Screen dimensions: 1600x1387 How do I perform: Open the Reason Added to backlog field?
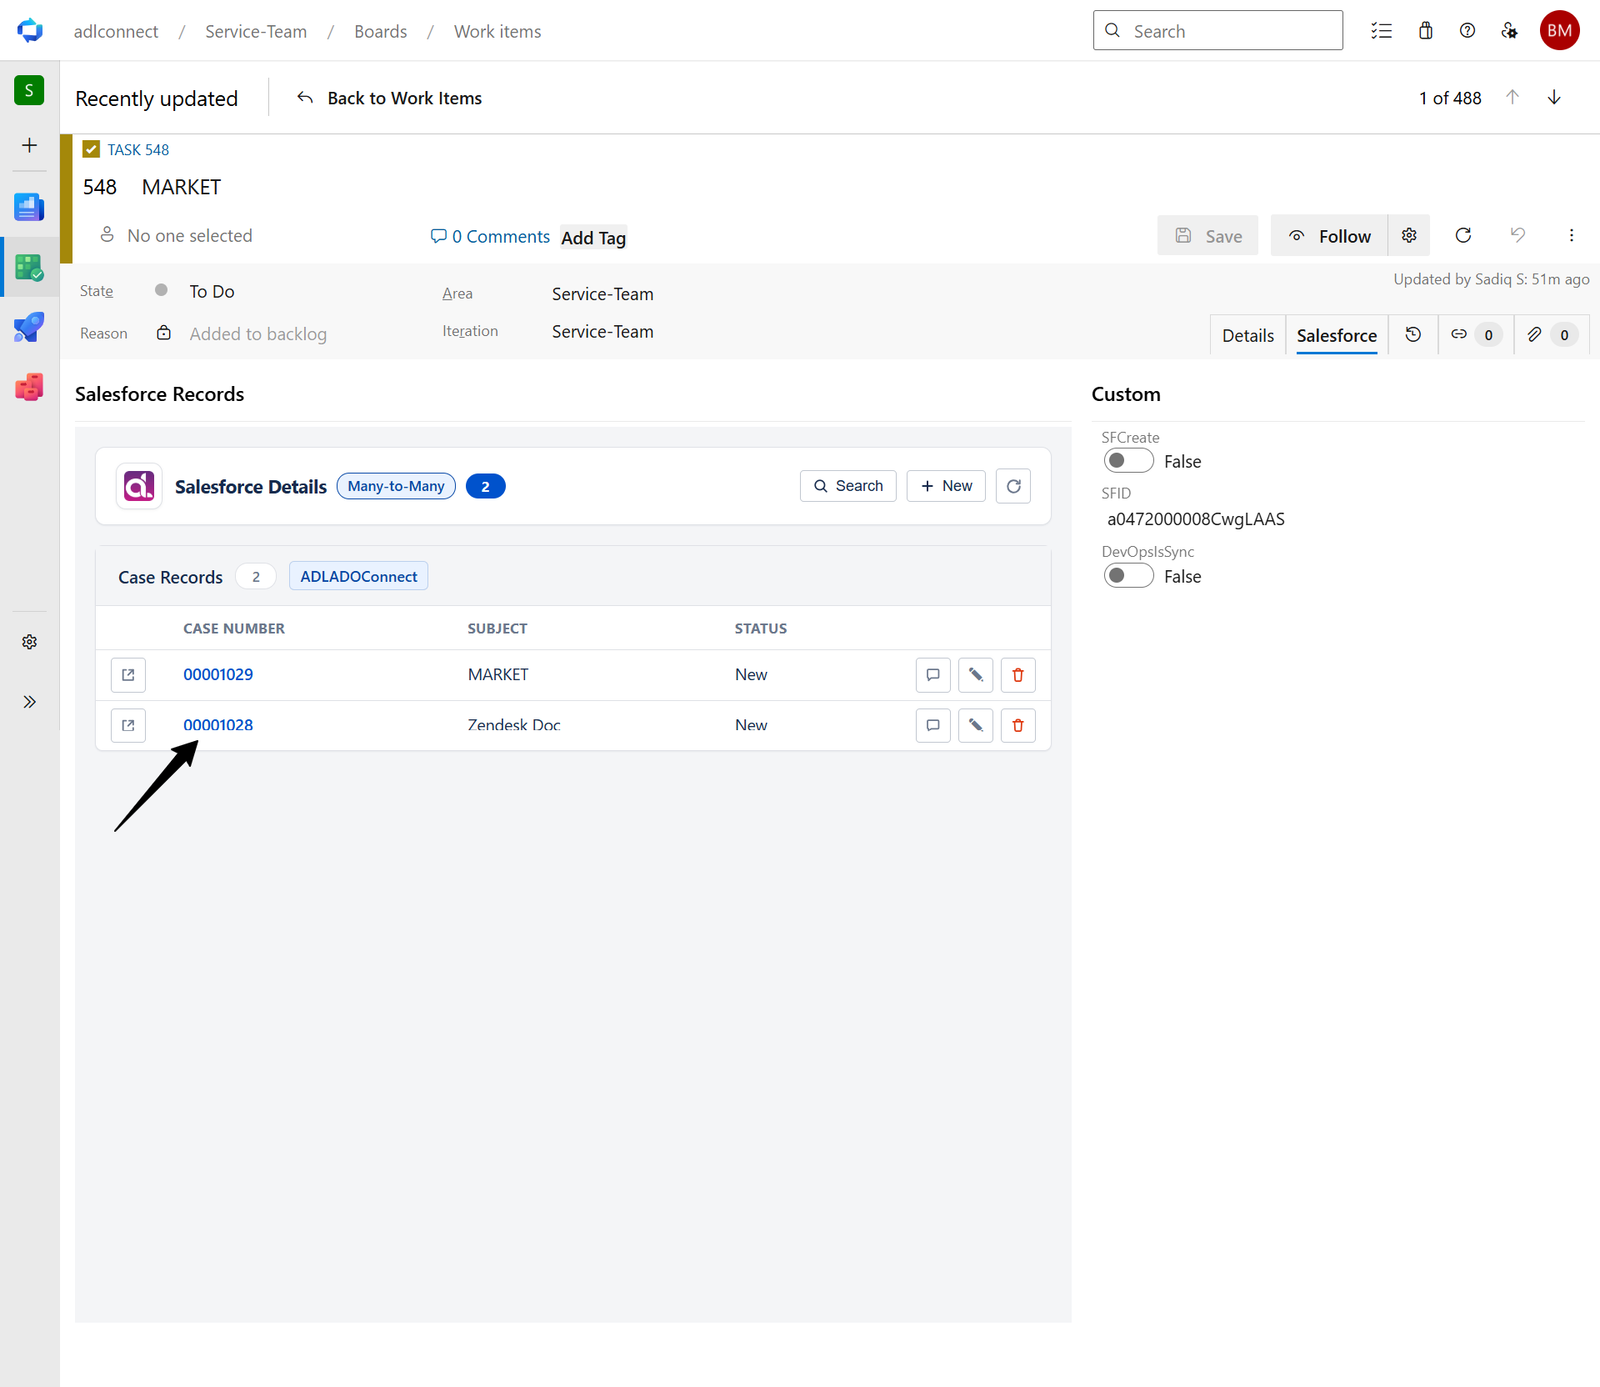click(x=258, y=334)
